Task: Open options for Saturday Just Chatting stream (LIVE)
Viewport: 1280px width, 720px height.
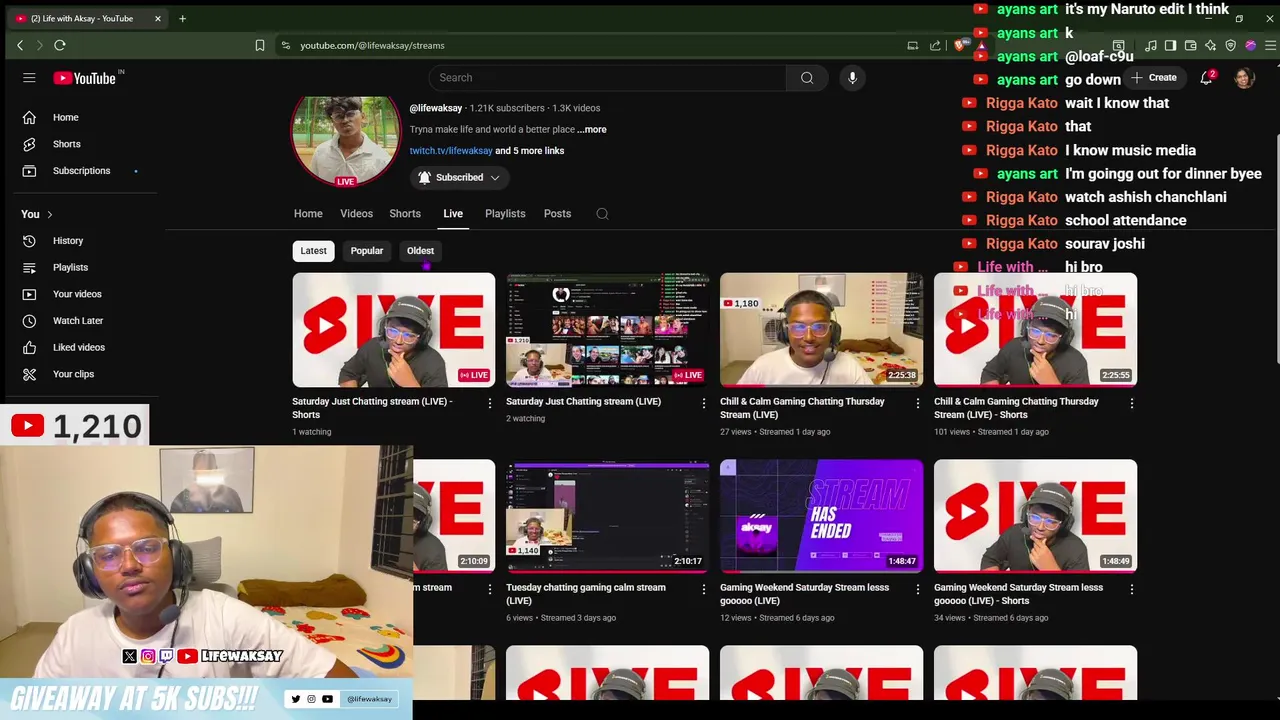Action: (x=703, y=403)
